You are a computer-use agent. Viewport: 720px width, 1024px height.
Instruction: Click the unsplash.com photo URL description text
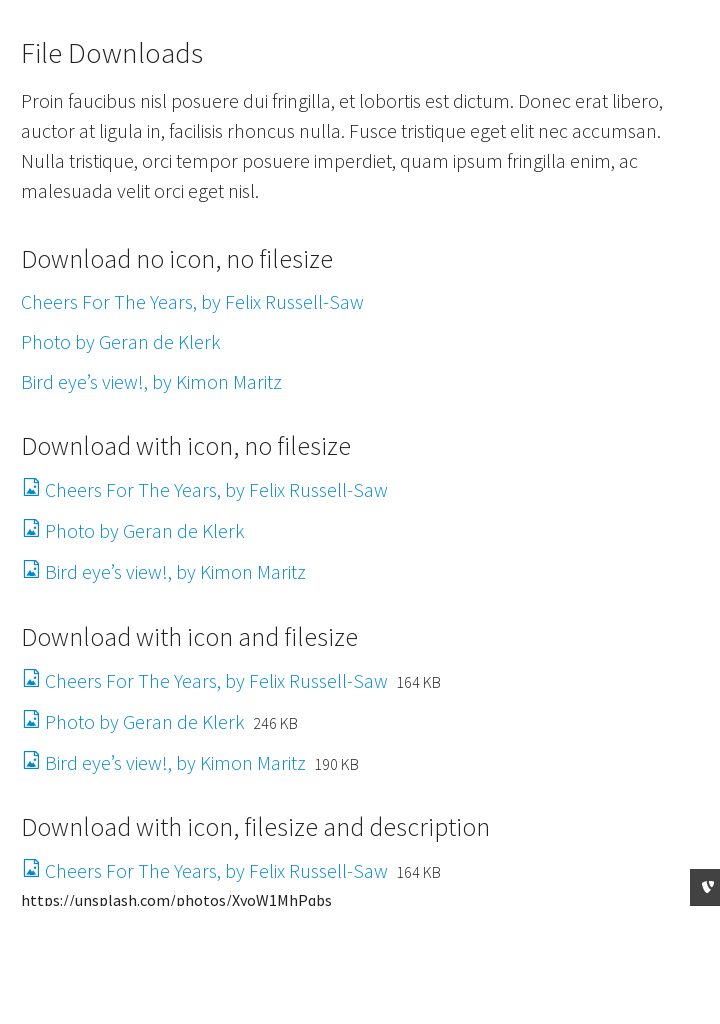tap(176, 900)
